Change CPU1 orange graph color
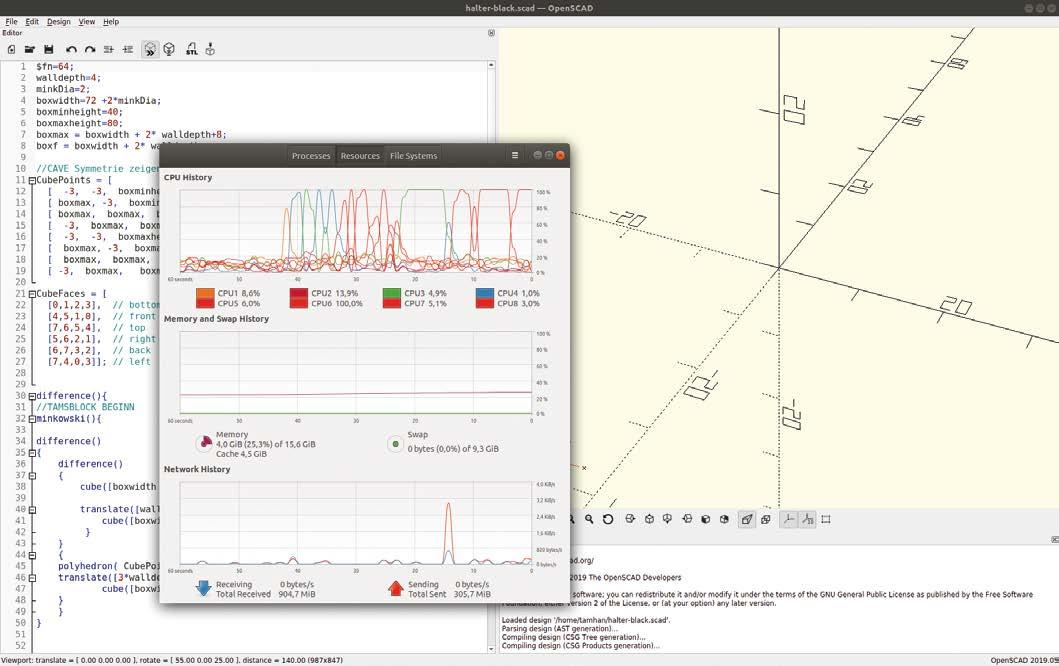 (x=205, y=293)
